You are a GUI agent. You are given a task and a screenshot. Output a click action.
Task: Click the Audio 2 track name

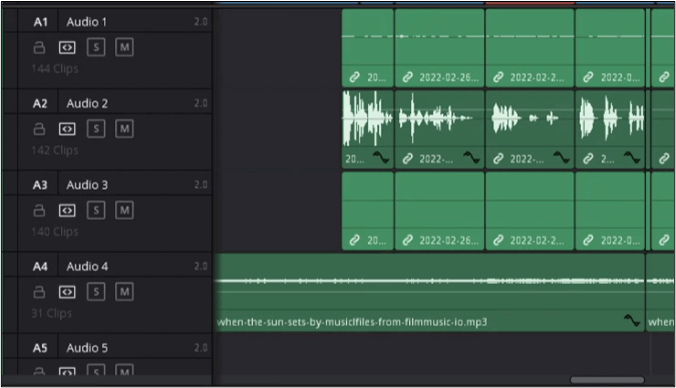pyautogui.click(x=87, y=103)
